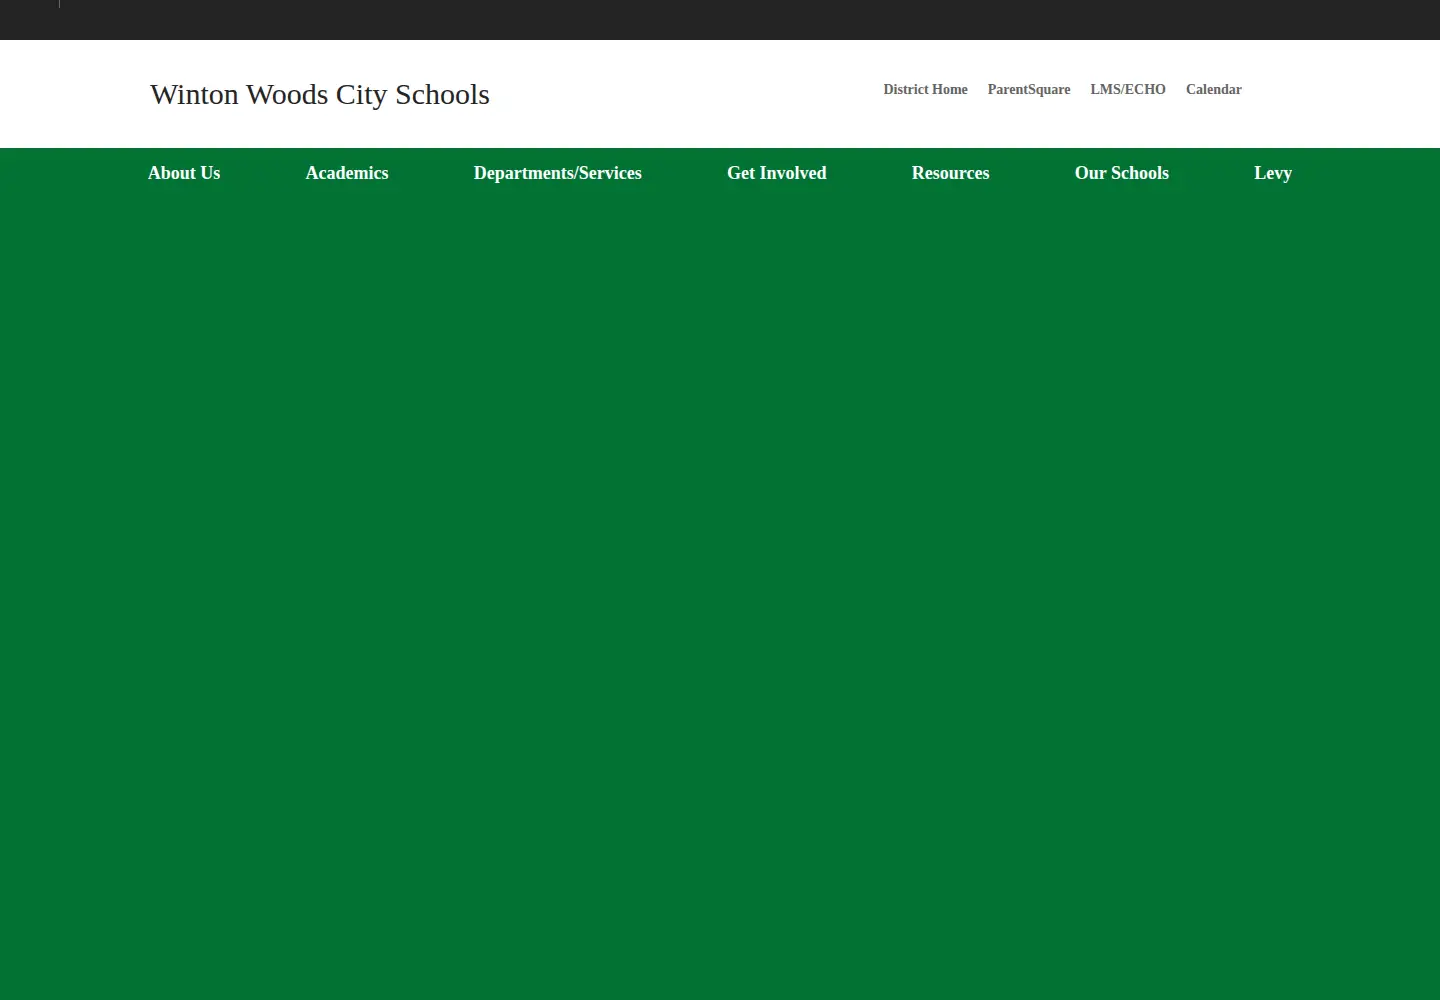
Task: View the Calendar link
Action: [x=1214, y=89]
